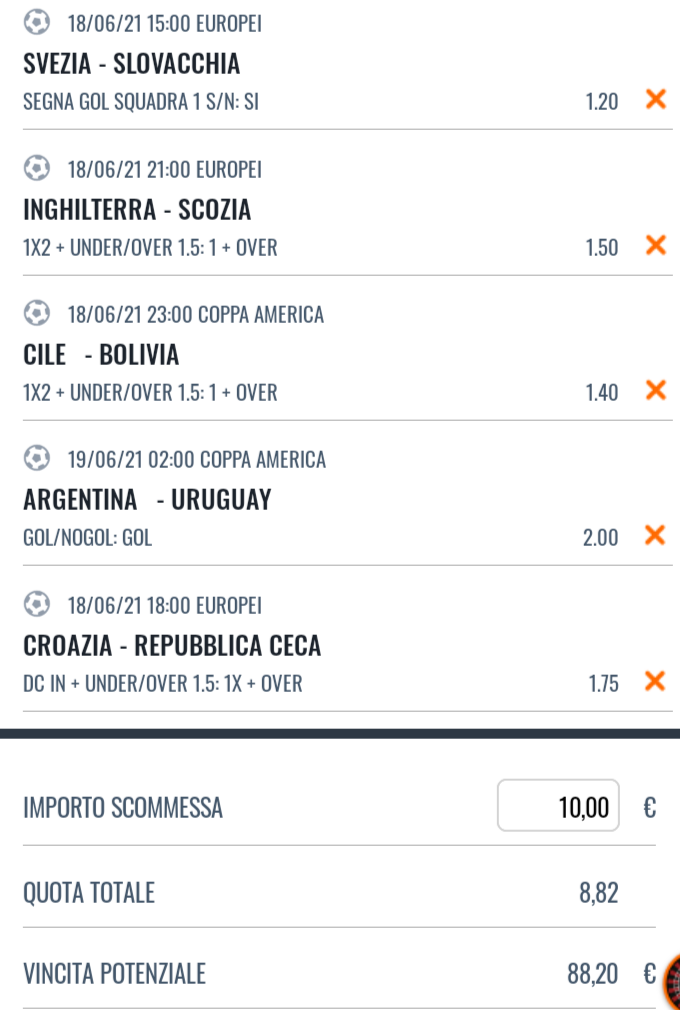Click the ball icon next to 19/06/21 02:00
680x1010 pixels.
coord(36,459)
